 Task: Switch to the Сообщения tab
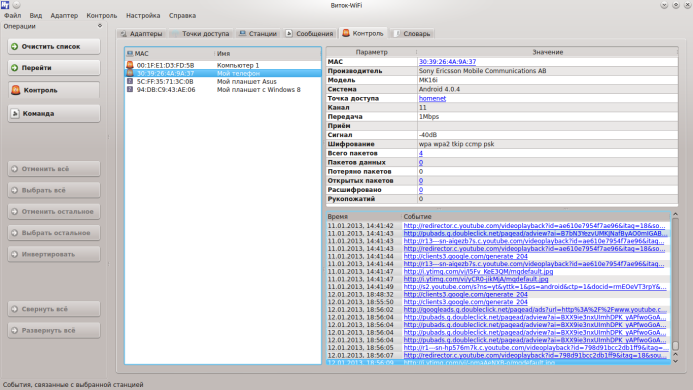click(309, 34)
